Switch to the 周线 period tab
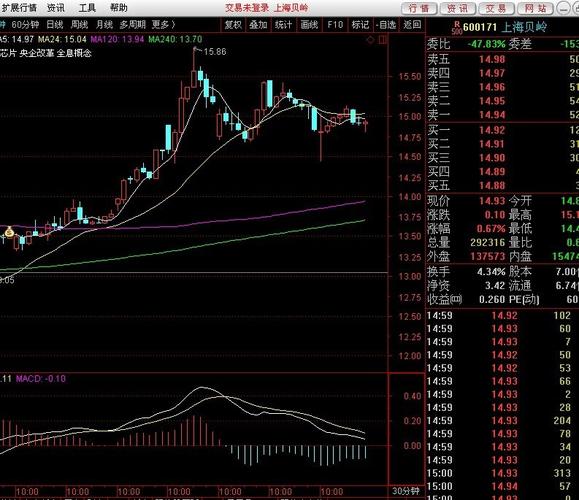The width and height of the screenshot is (579, 500). click(79, 25)
